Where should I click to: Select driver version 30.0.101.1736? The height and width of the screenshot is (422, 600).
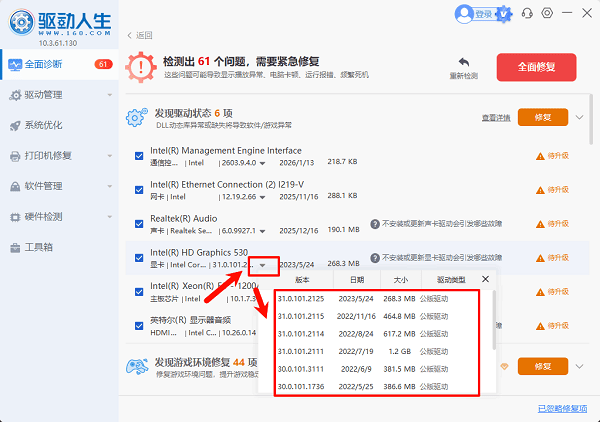click(x=363, y=387)
